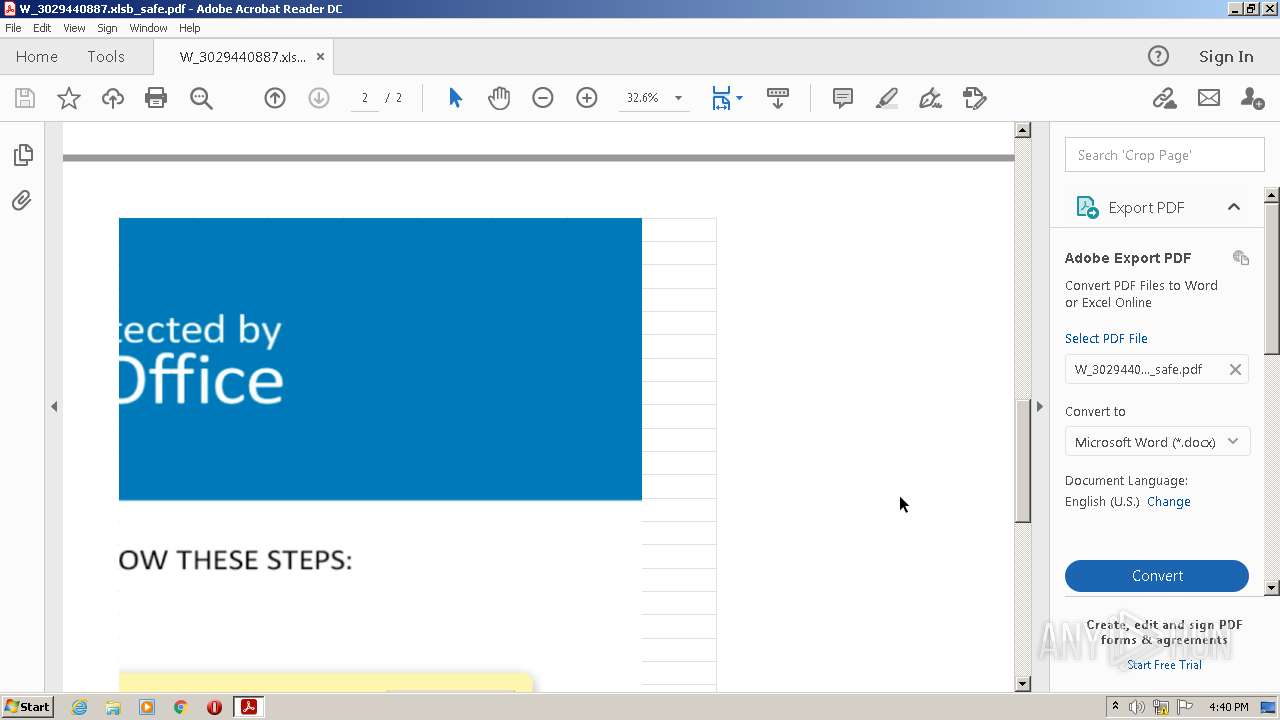Open the View menu
Screen dimensions: 1280x720
click(75, 28)
